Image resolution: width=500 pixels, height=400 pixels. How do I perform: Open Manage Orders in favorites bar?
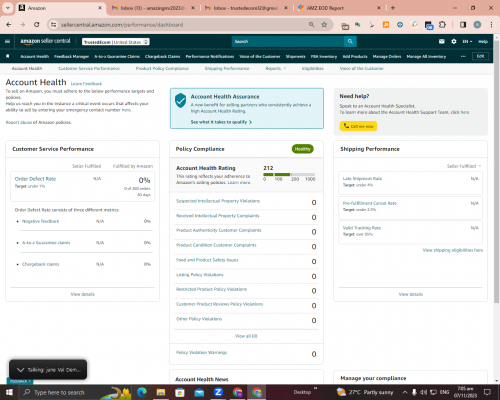pyautogui.click(x=387, y=56)
